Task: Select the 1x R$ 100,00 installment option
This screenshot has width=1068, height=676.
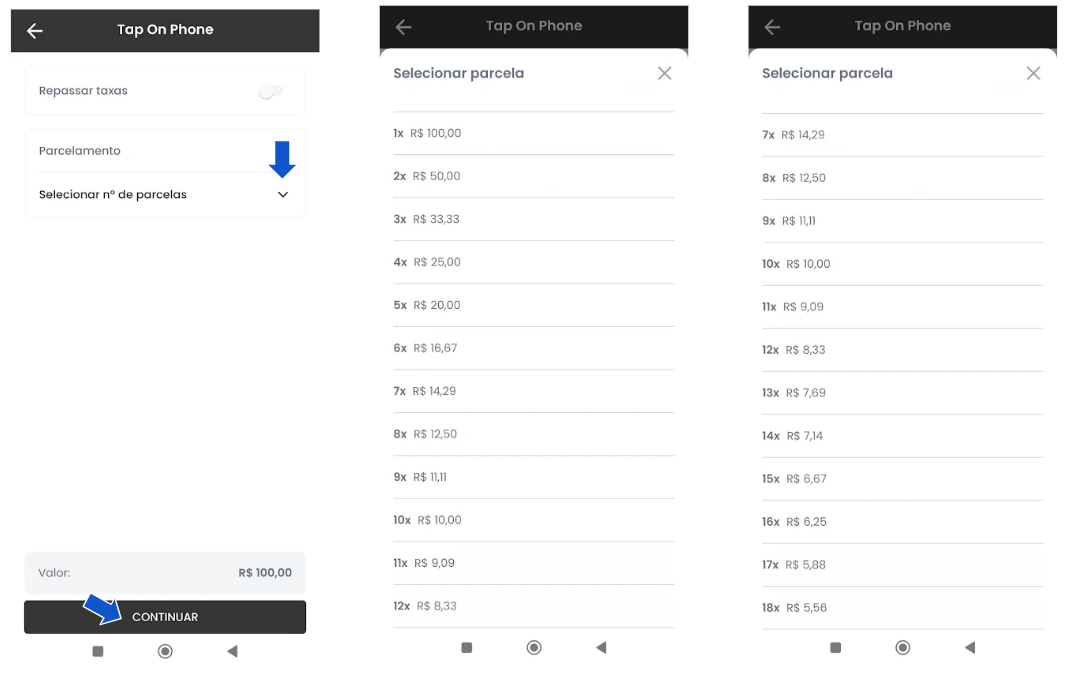Action: (x=533, y=133)
